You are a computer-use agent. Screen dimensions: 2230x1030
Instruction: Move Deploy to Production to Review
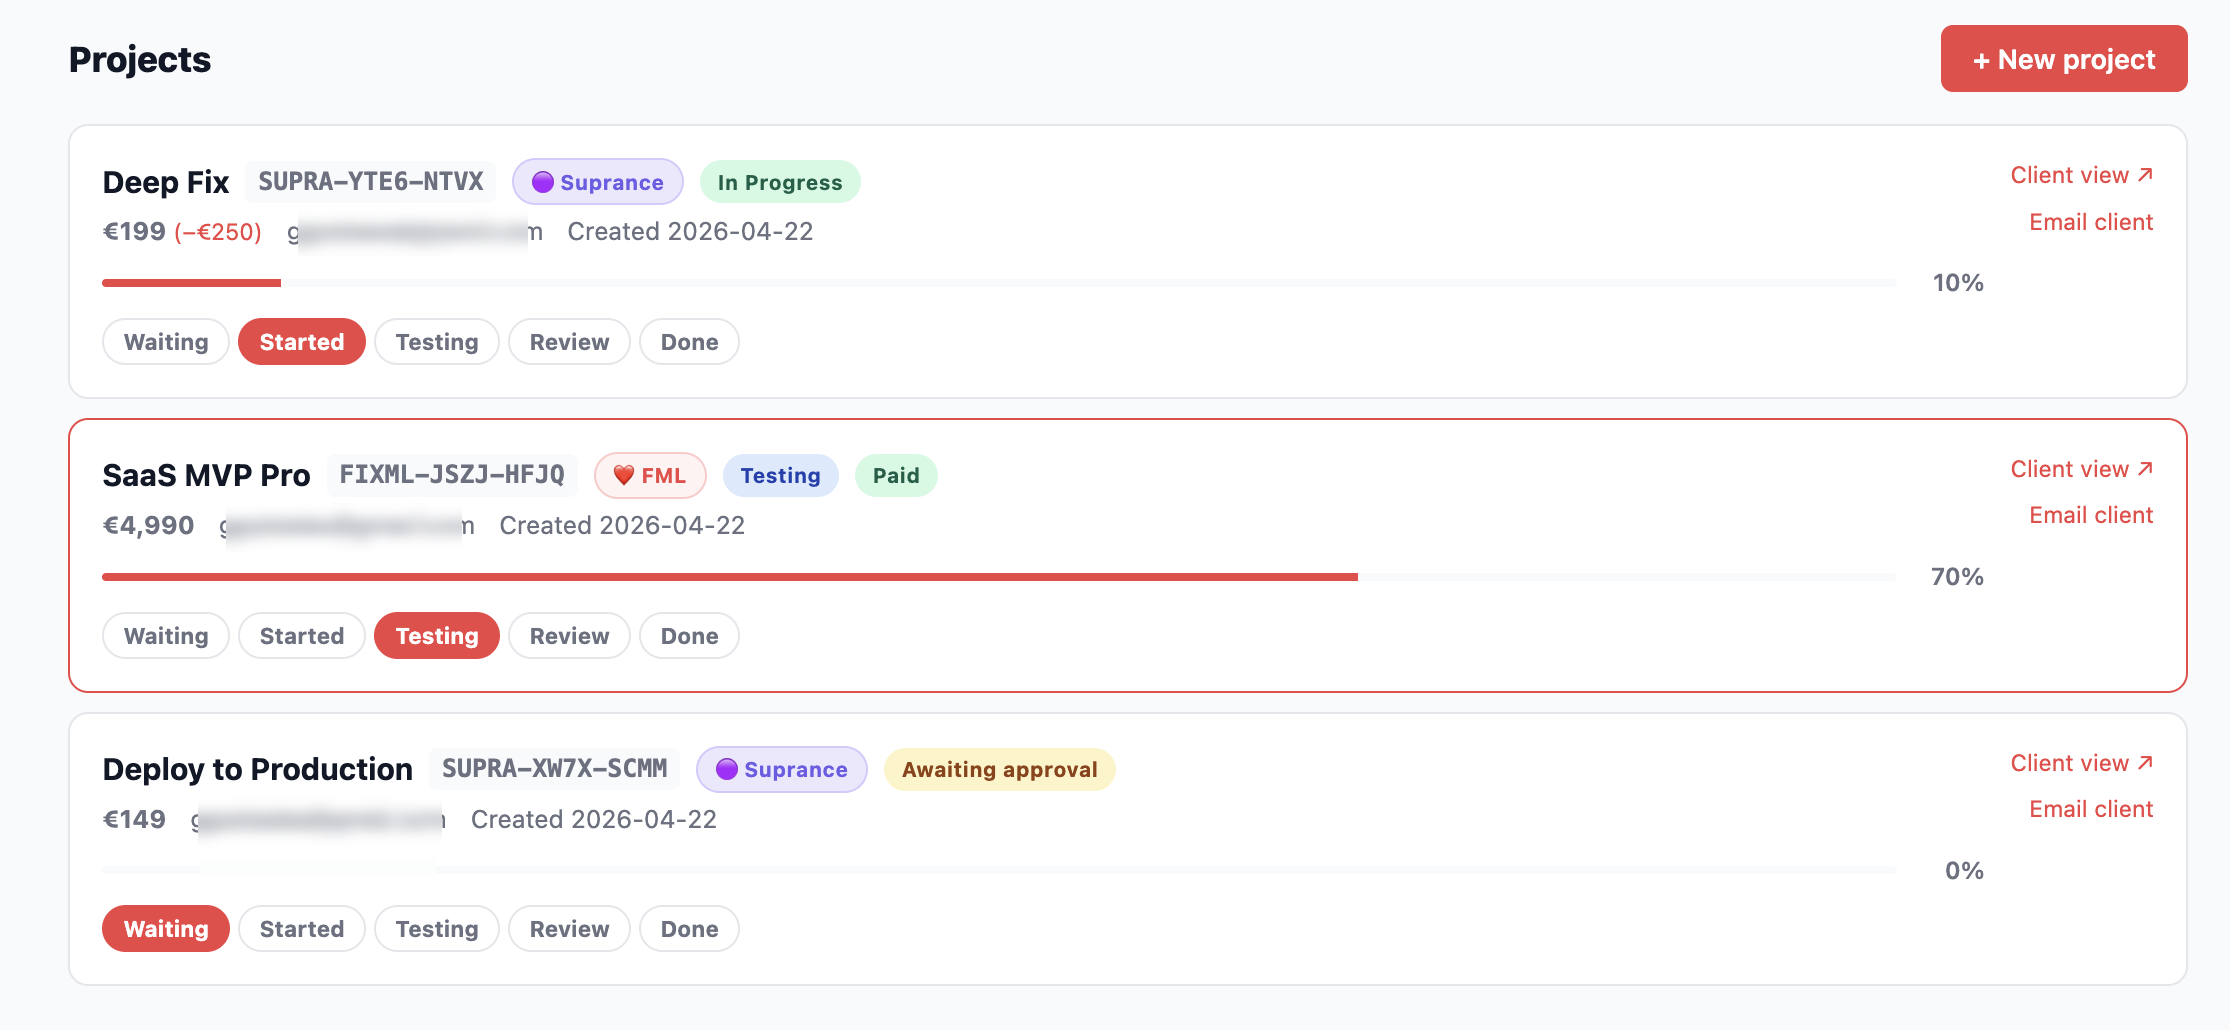tap(569, 929)
